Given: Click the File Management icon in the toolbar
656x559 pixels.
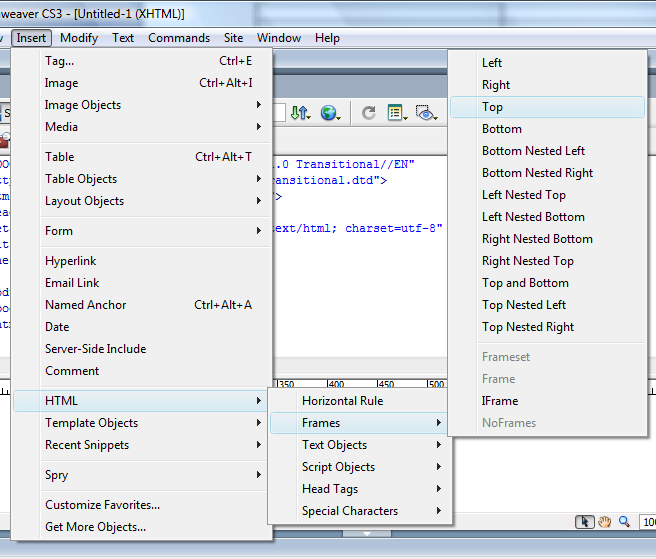Looking at the screenshot, I should click(x=300, y=113).
